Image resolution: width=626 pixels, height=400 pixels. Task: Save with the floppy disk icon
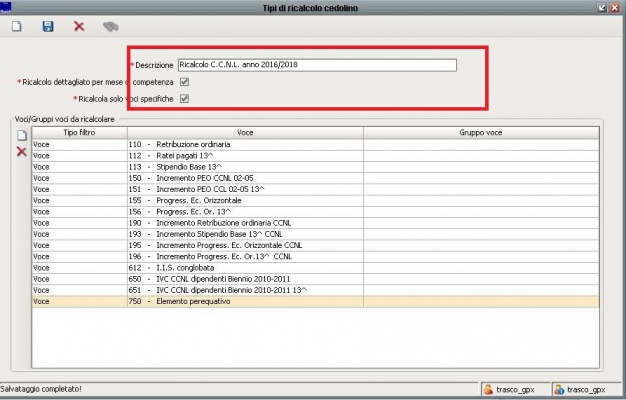coord(48,26)
